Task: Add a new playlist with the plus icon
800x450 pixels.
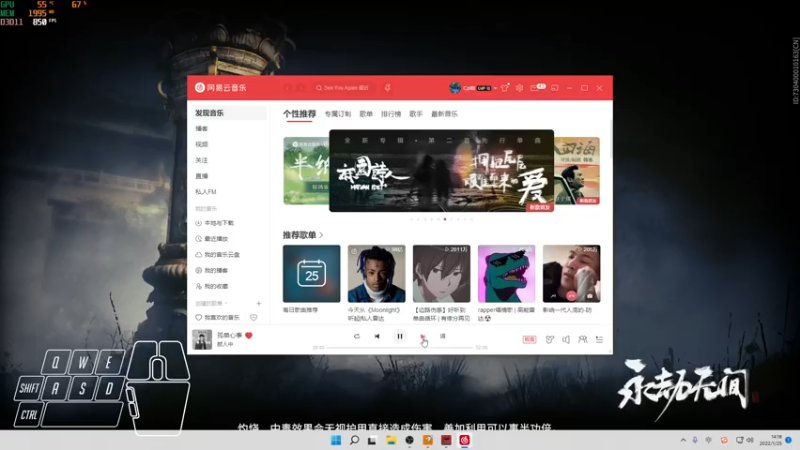Action: (259, 304)
